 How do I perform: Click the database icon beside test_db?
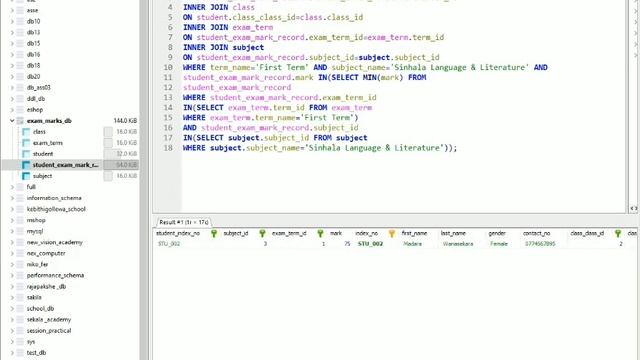point(20,352)
